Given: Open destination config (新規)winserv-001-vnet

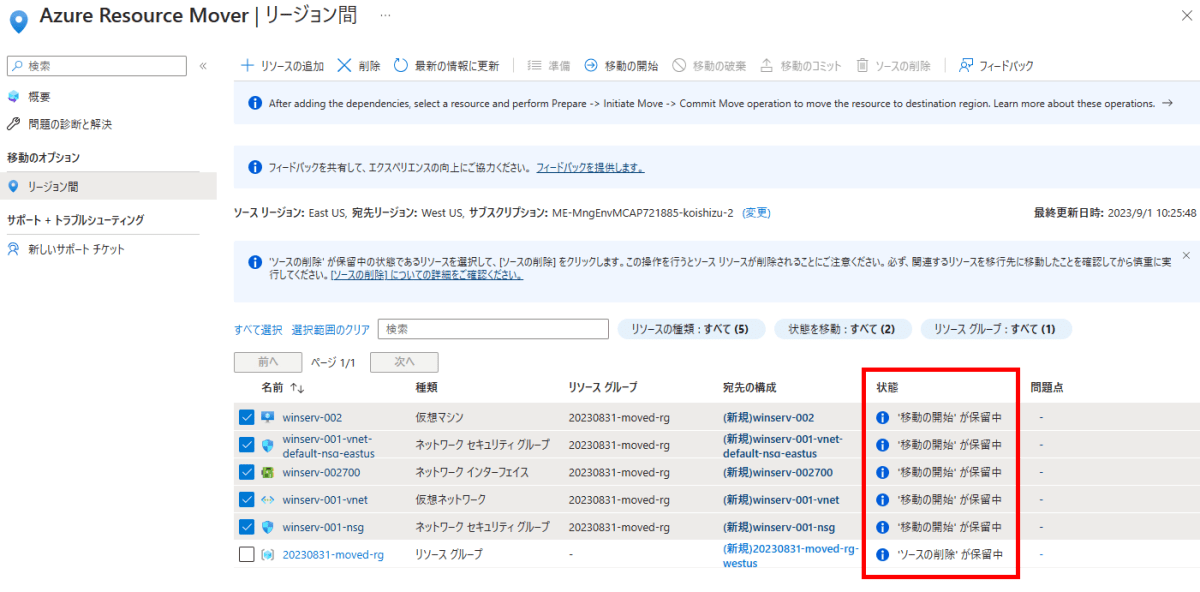Looking at the screenshot, I should pyautogui.click(x=781, y=499).
